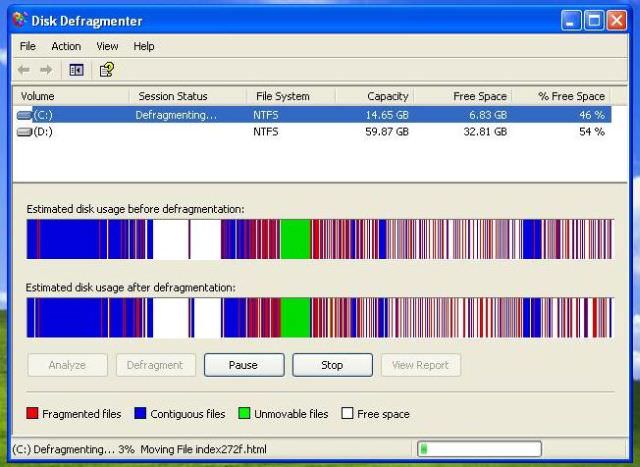Viewport: 640px width, 467px height.
Task: Click the Forward arrow toolbar icon
Action: [x=46, y=70]
